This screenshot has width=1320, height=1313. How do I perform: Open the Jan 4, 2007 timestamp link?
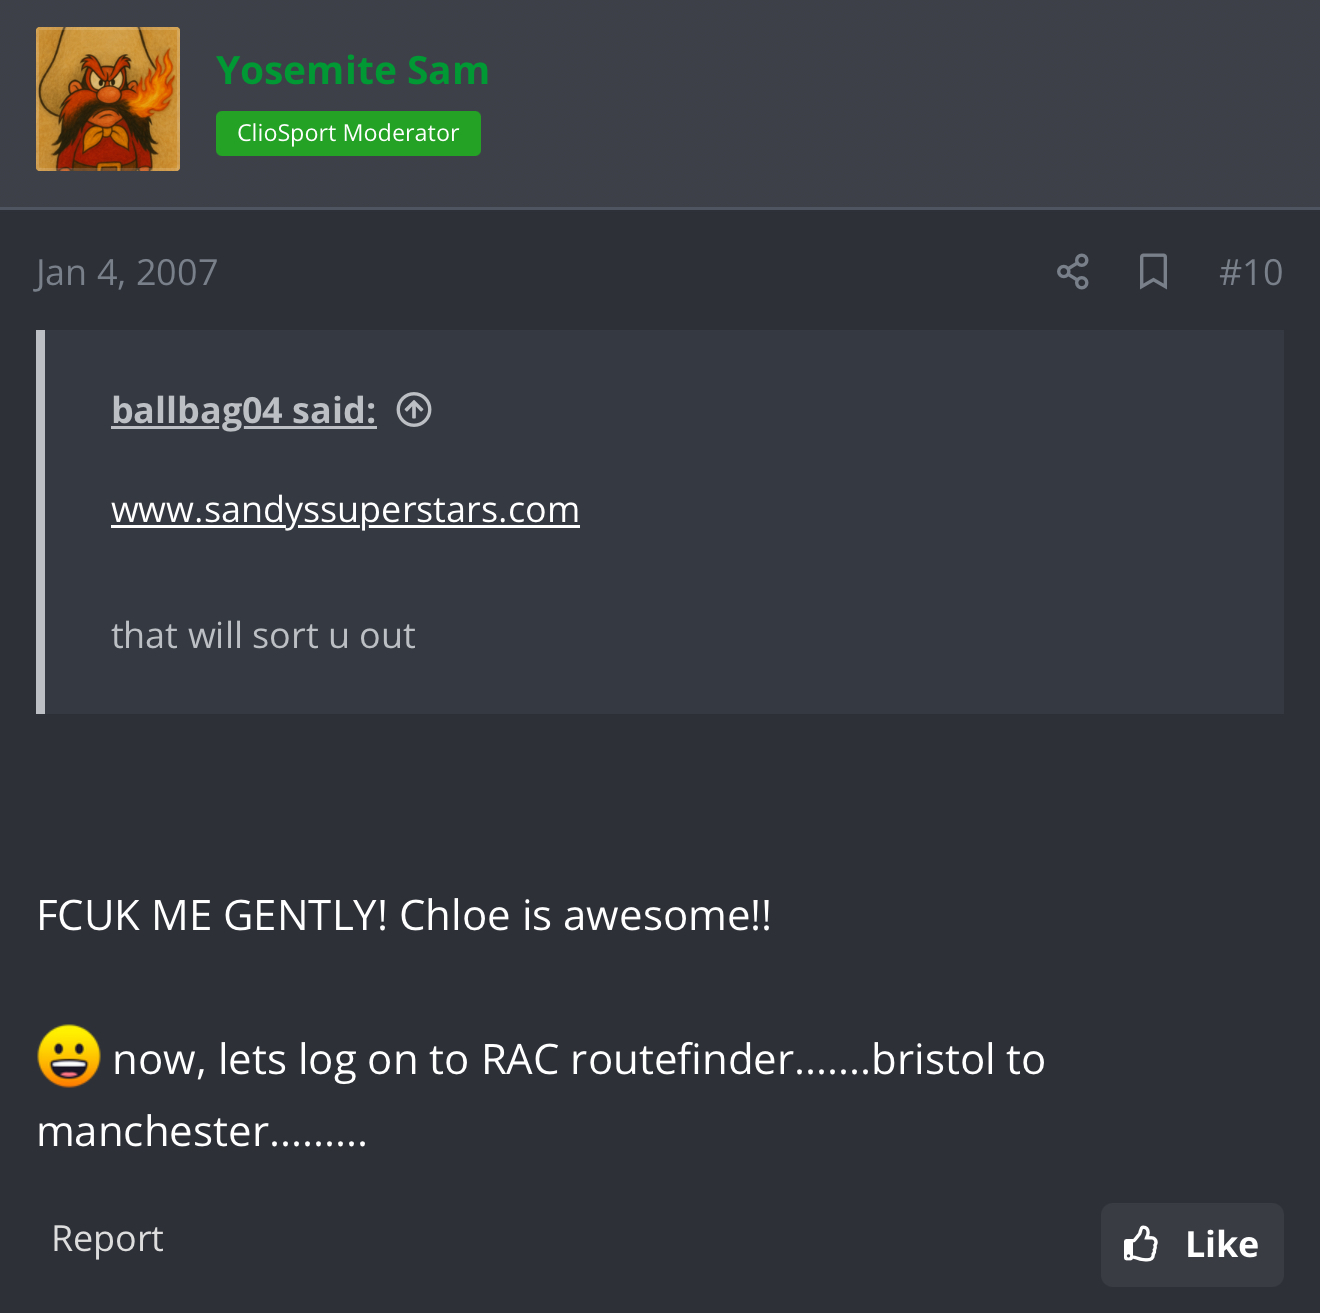coord(126,272)
